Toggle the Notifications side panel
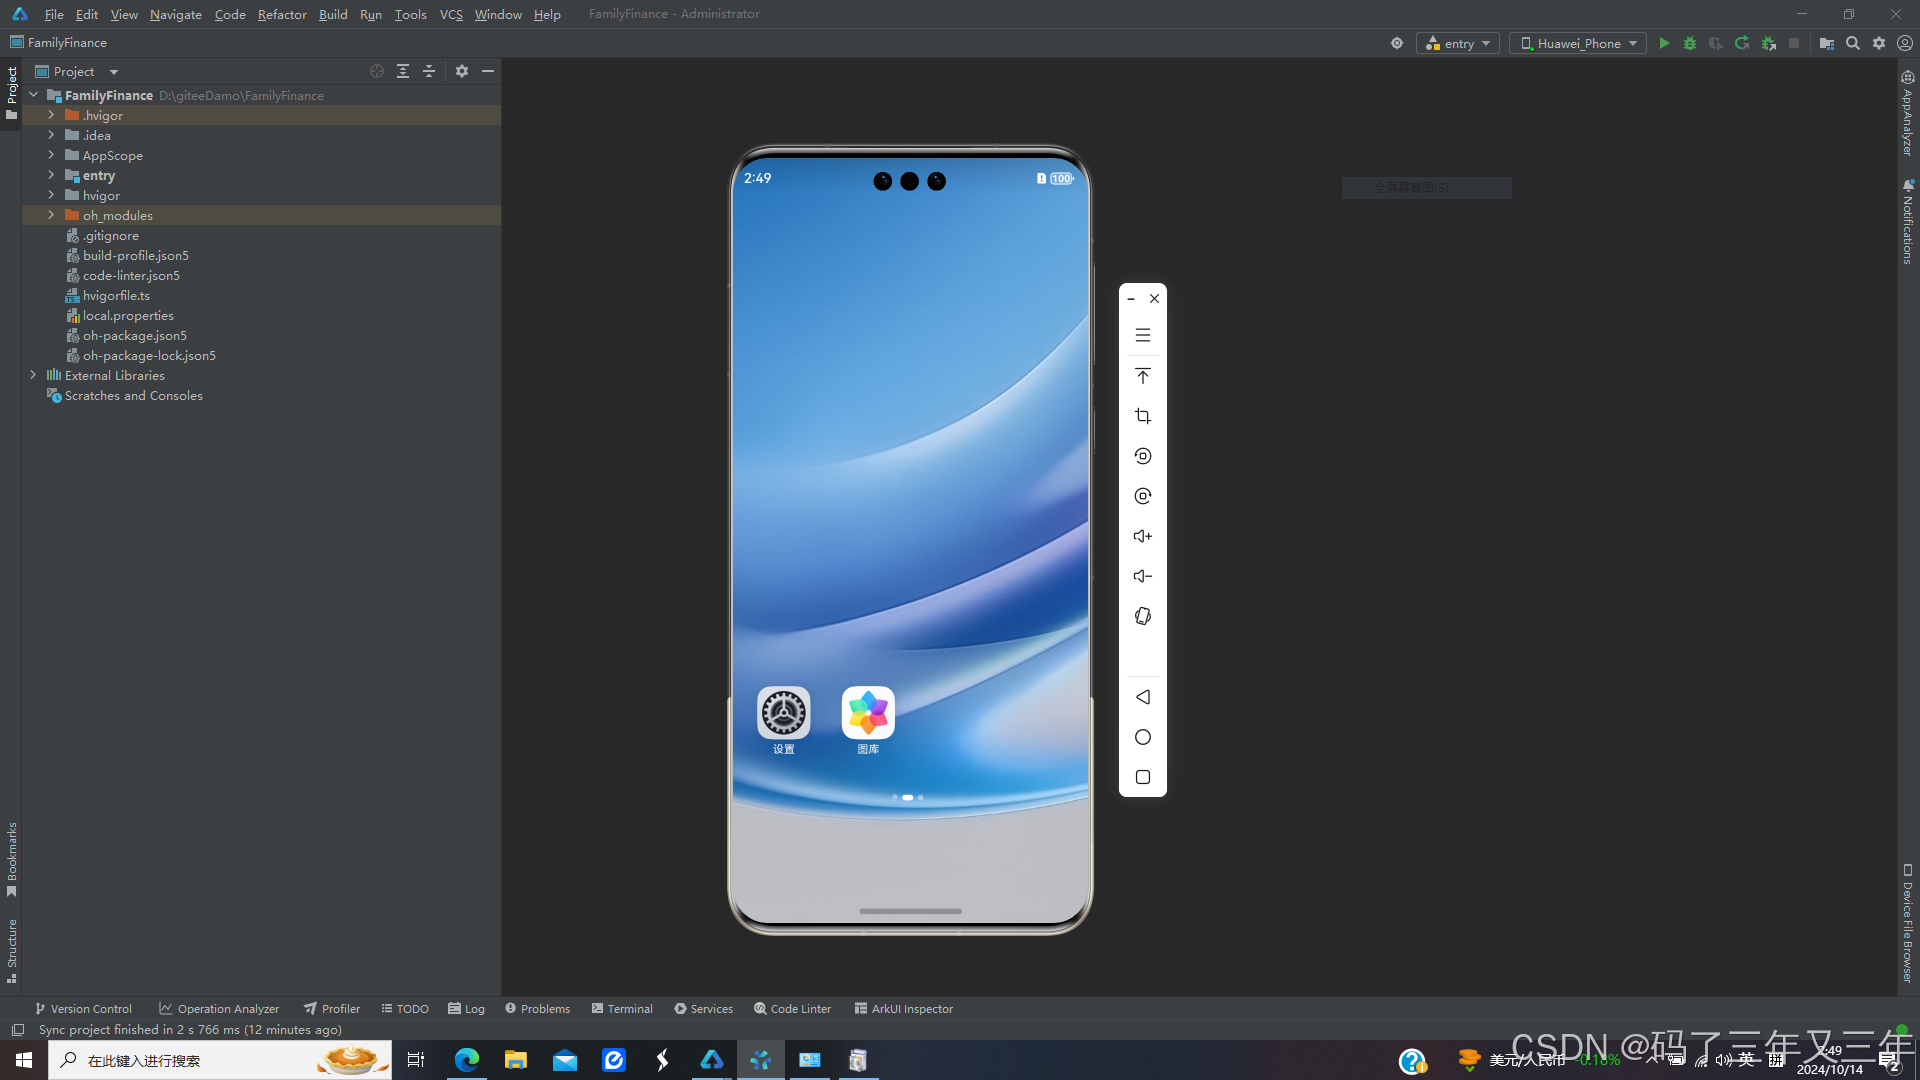 [x=1908, y=222]
